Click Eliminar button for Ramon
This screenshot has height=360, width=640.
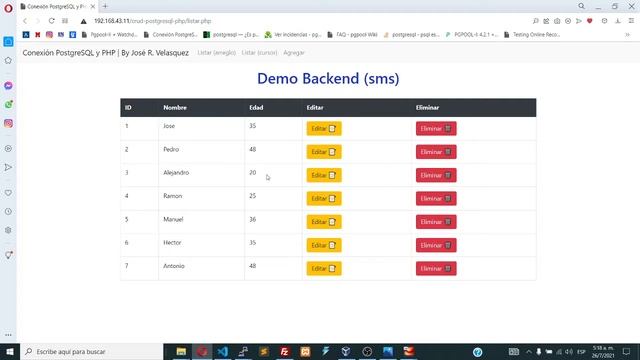(436, 198)
